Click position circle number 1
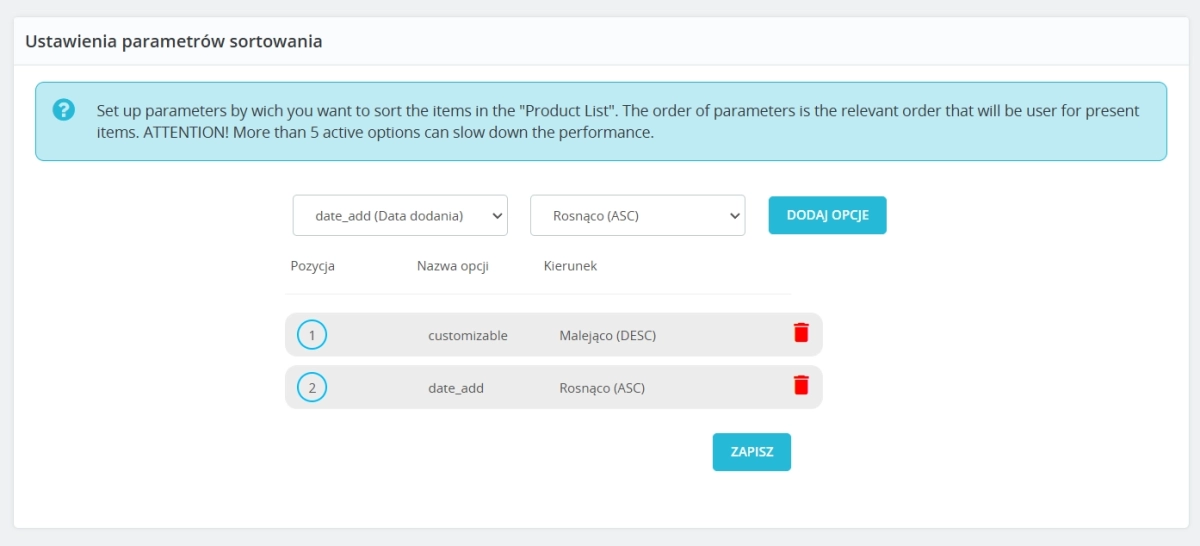Viewport: 1200px width, 546px height. point(312,335)
